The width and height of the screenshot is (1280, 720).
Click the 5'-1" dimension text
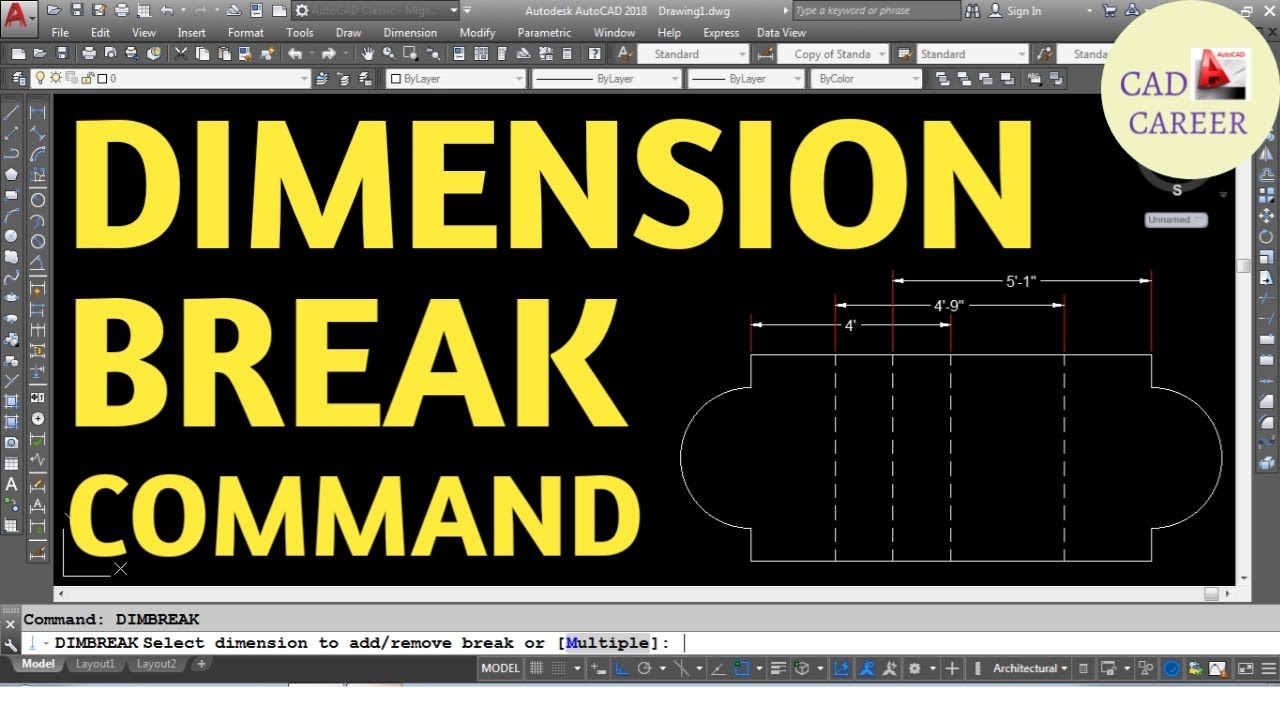click(x=1021, y=281)
